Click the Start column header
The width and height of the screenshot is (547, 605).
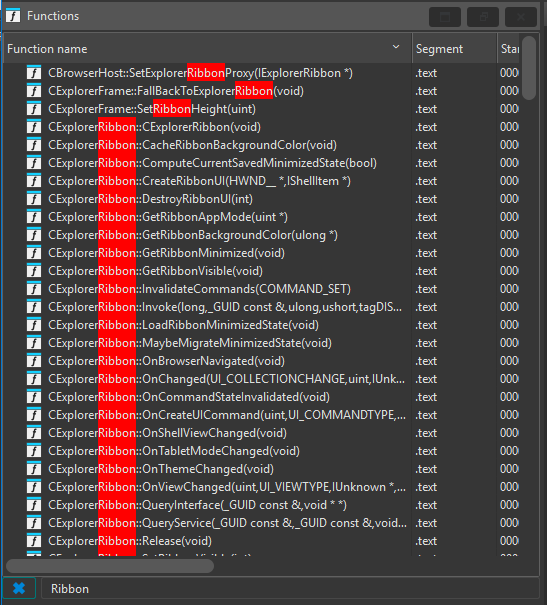click(508, 49)
